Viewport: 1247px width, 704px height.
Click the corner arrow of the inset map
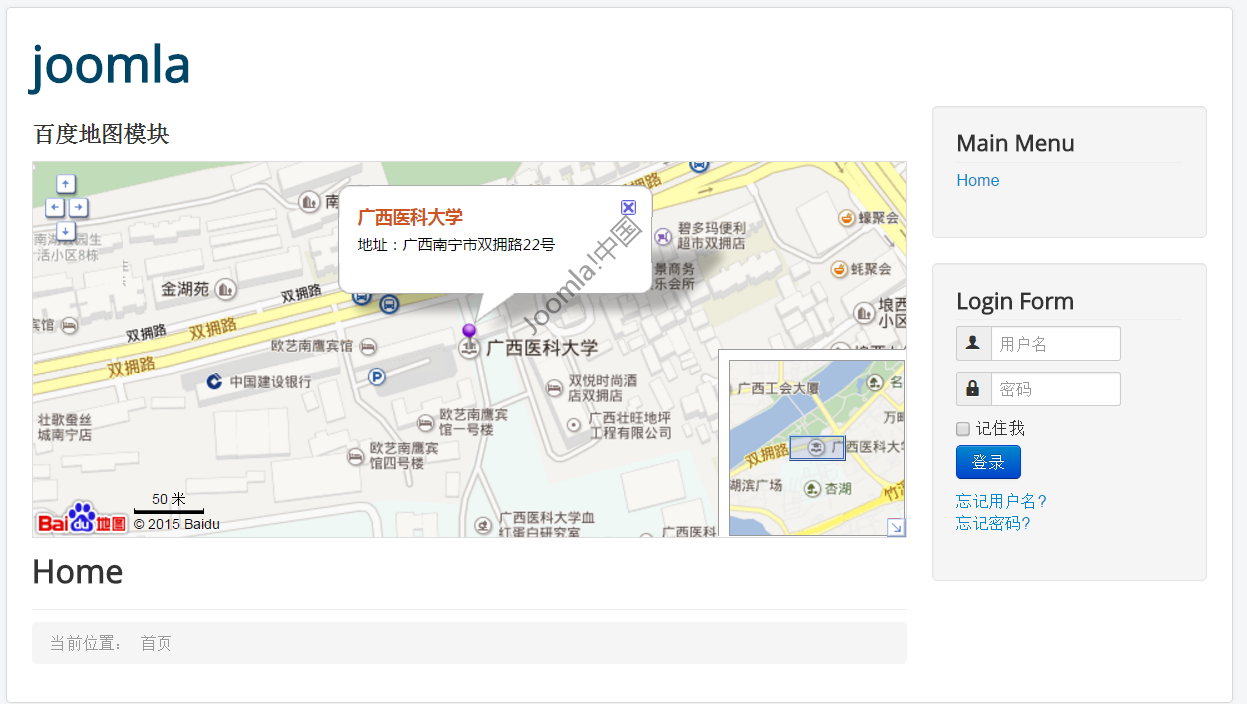point(895,528)
